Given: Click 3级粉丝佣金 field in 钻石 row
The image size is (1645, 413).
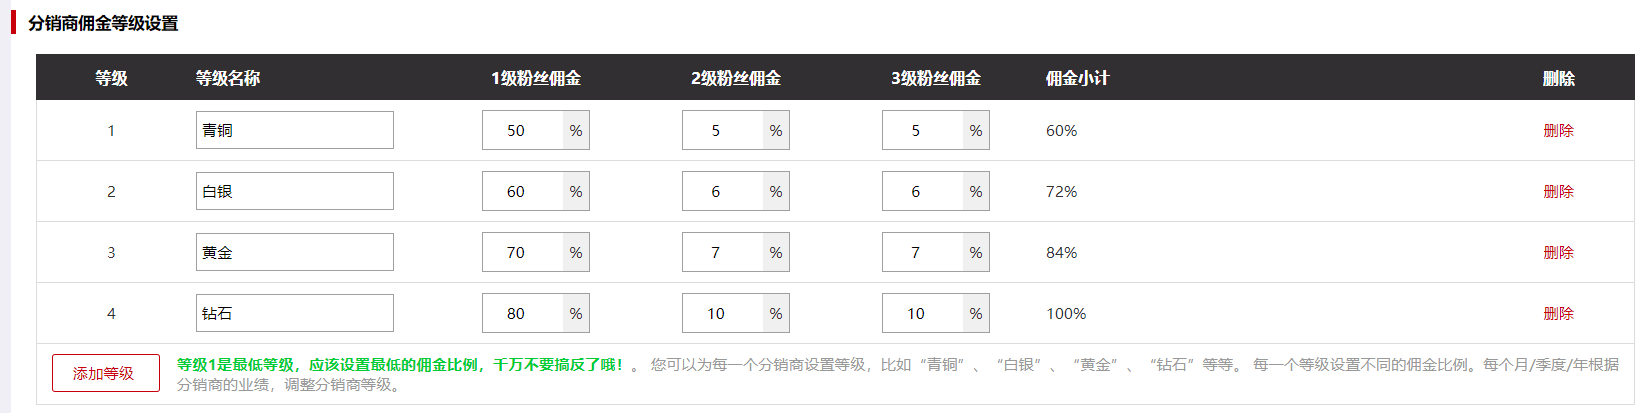Looking at the screenshot, I should click(x=923, y=313).
